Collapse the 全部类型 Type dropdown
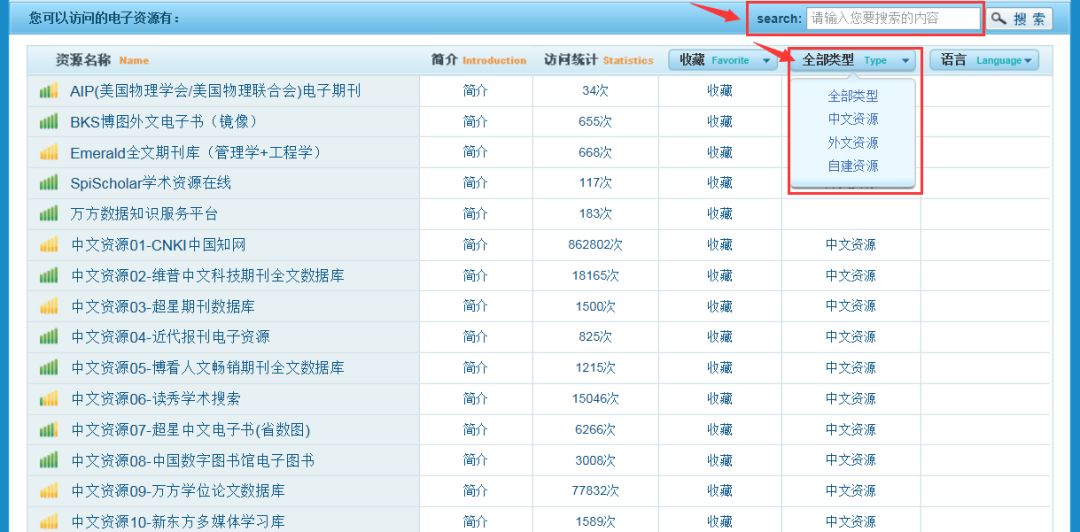This screenshot has height=532, width=1080. coord(855,61)
